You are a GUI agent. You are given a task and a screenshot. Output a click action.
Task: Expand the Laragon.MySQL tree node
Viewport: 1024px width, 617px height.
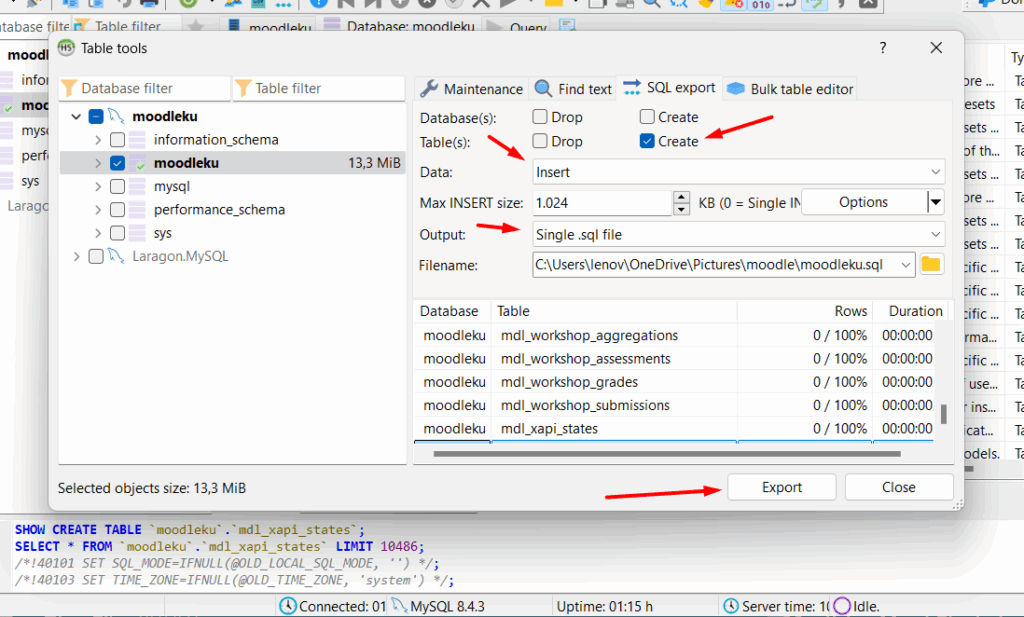pos(77,255)
